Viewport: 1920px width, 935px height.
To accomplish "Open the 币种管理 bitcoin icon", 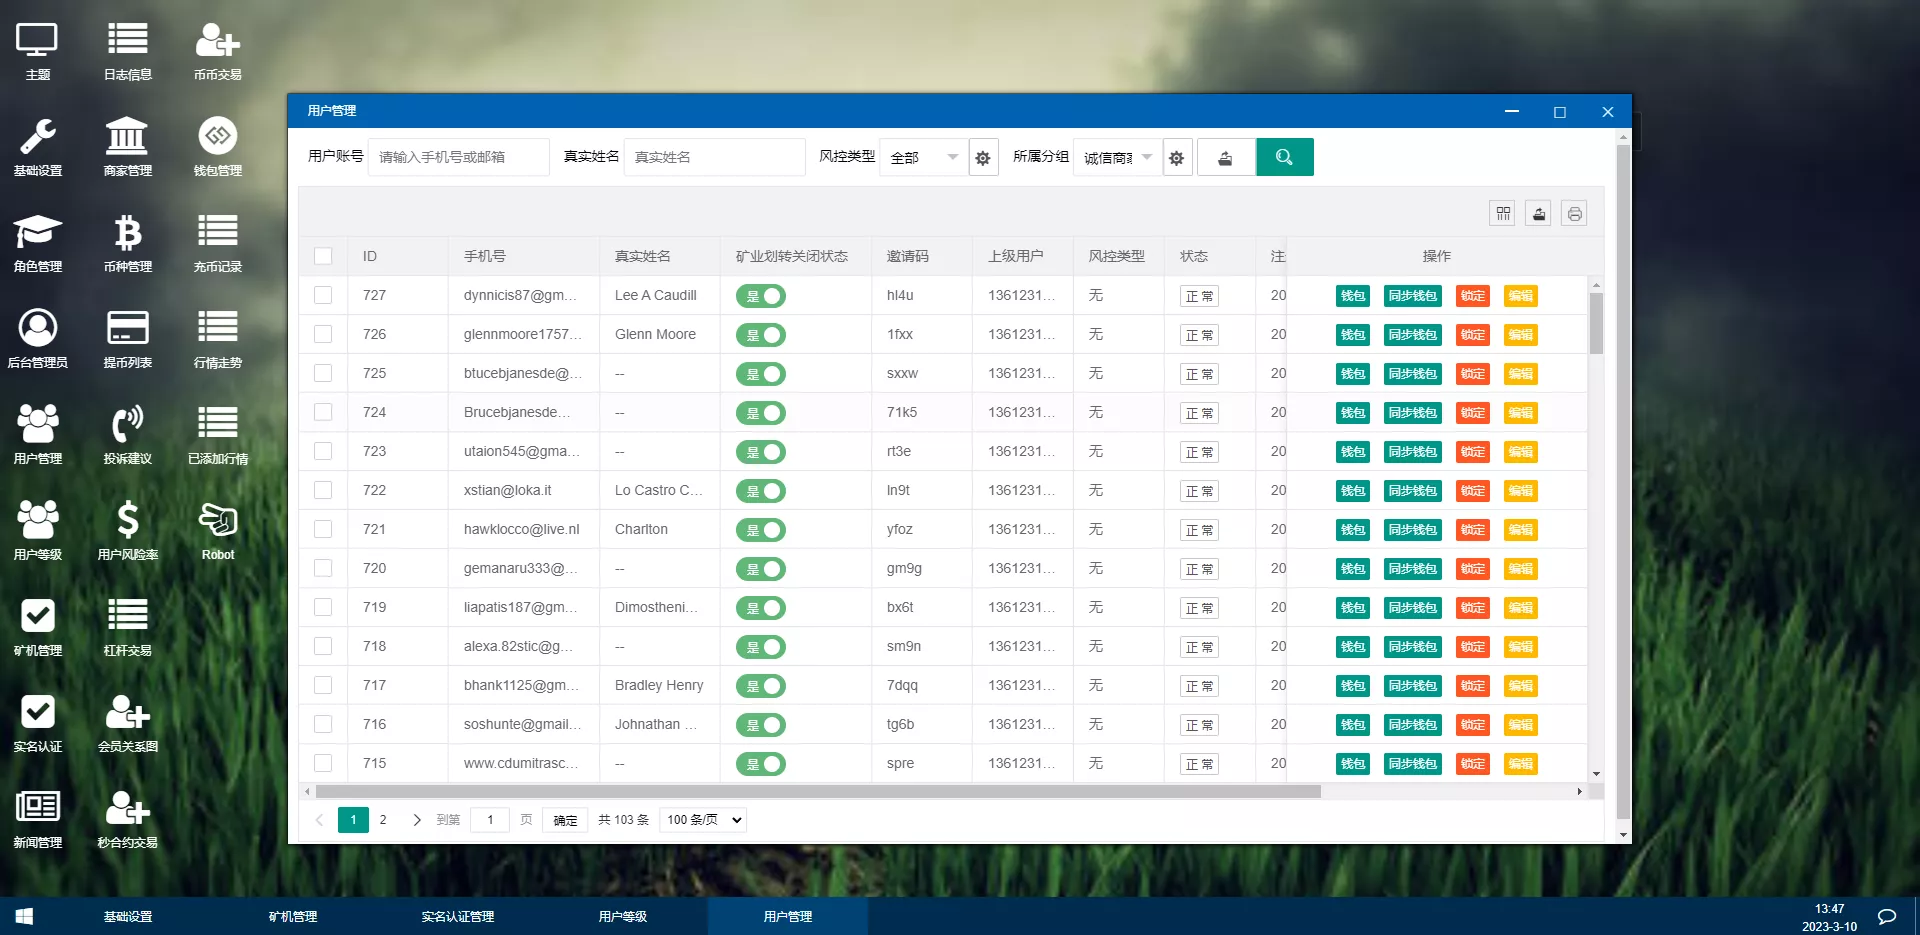I will point(127,242).
